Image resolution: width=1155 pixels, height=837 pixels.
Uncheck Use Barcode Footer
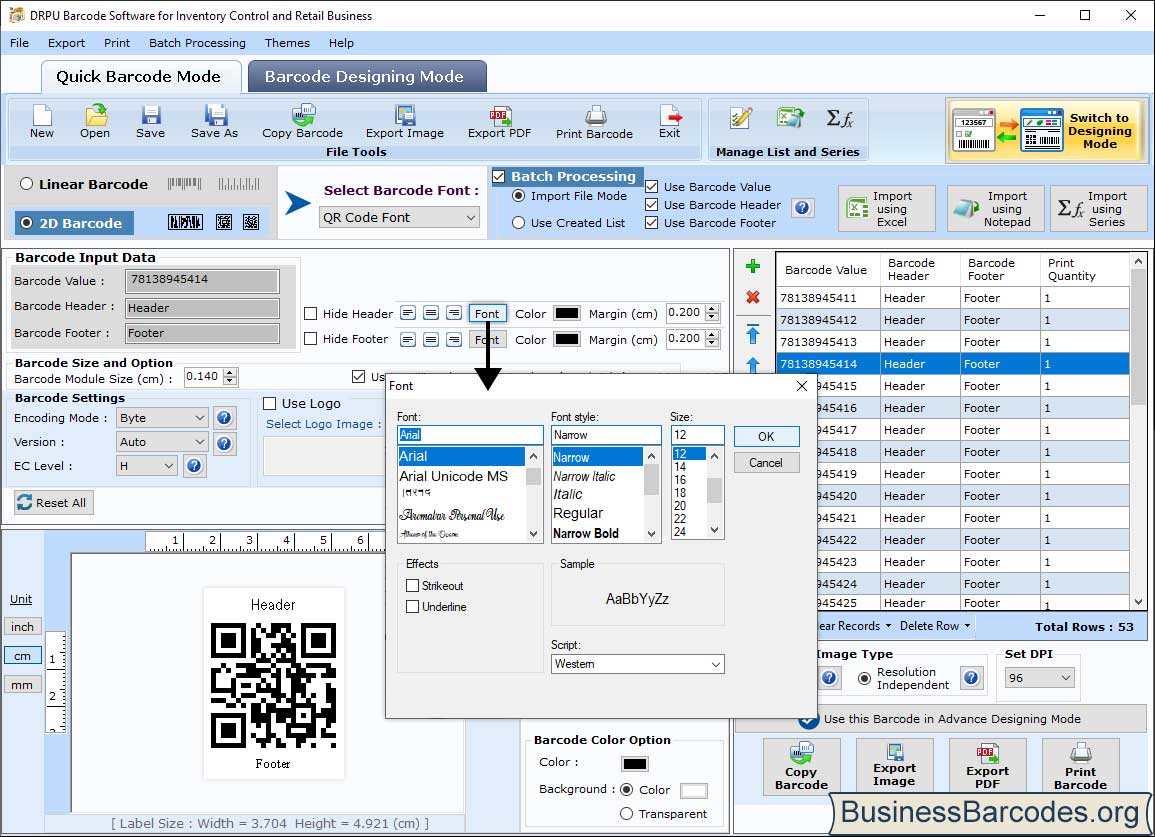pyautogui.click(x=651, y=223)
